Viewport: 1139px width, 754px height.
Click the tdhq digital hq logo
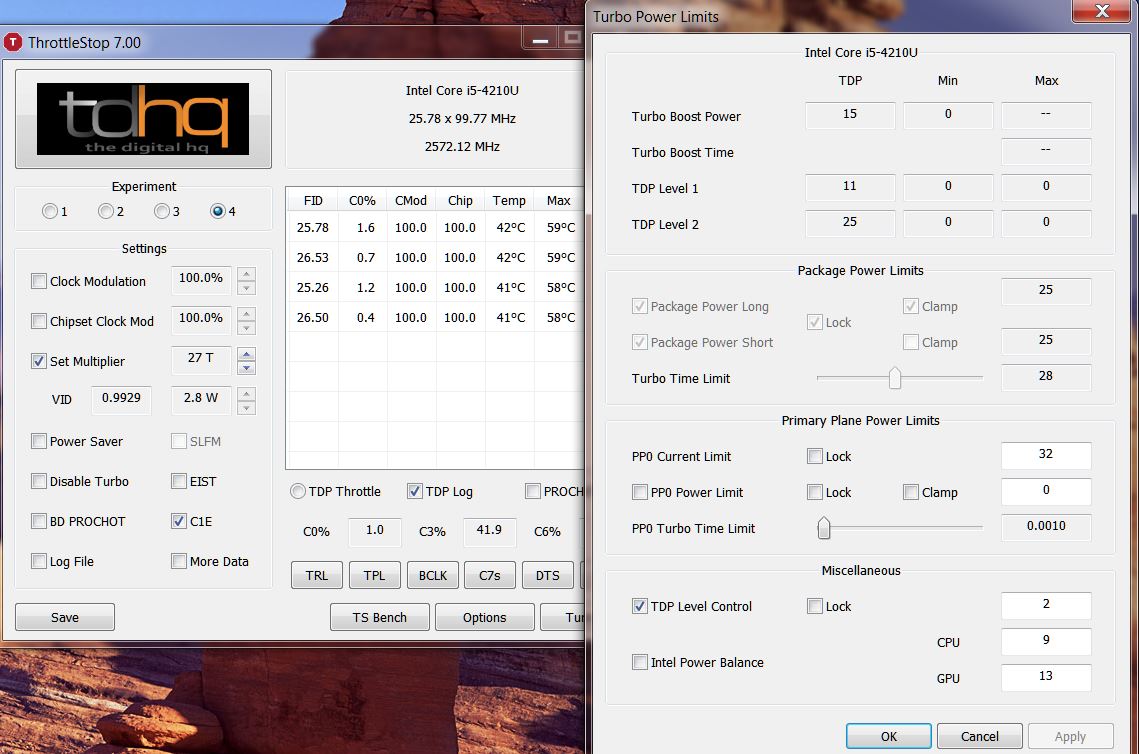[x=143, y=118]
